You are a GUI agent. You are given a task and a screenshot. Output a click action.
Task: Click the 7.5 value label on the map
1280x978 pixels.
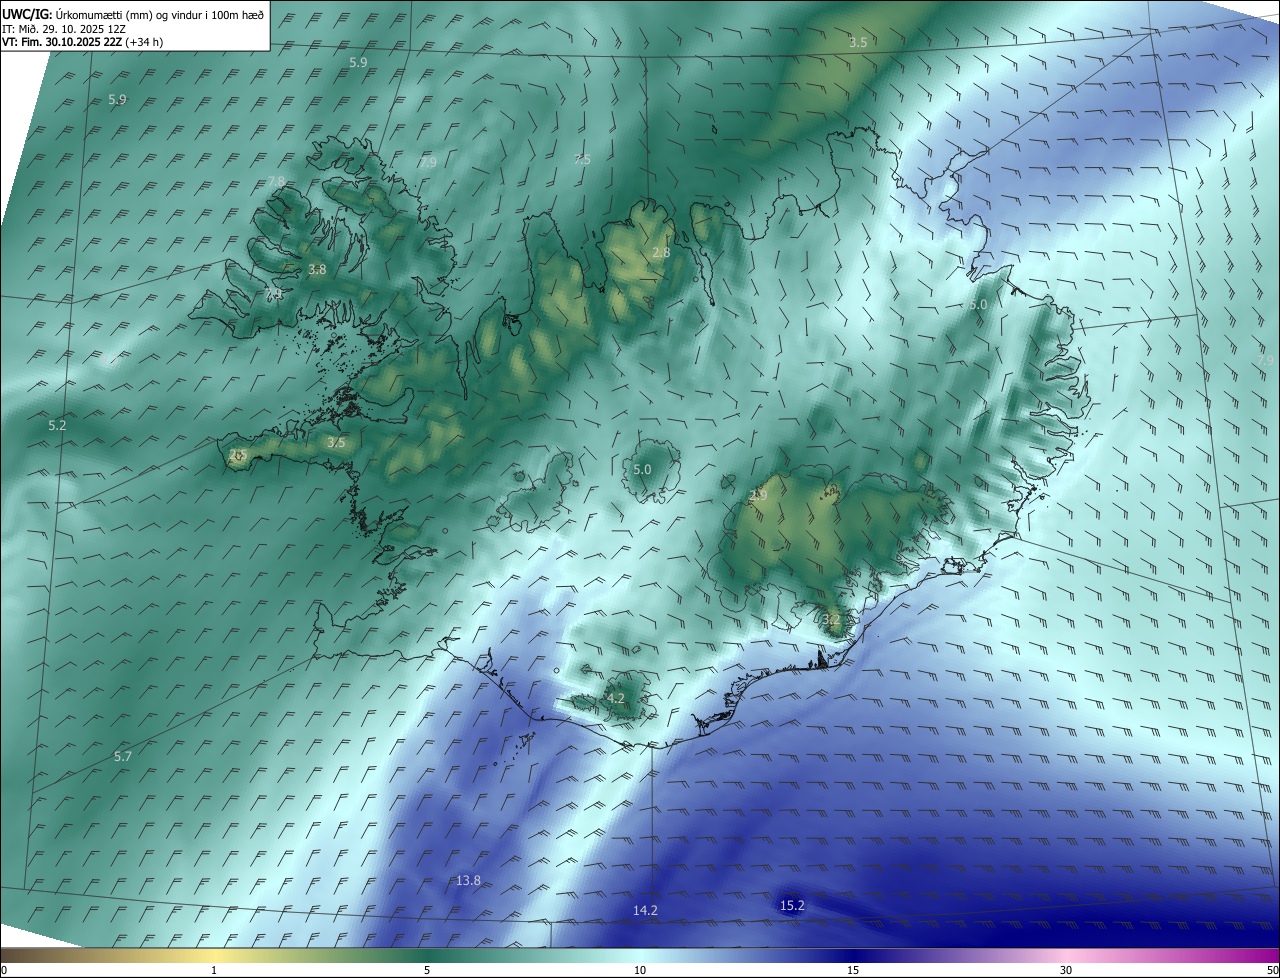pyautogui.click(x=583, y=160)
